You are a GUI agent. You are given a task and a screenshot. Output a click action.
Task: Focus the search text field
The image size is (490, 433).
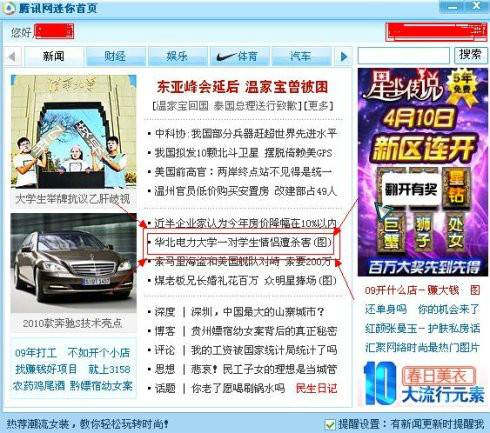click(404, 55)
